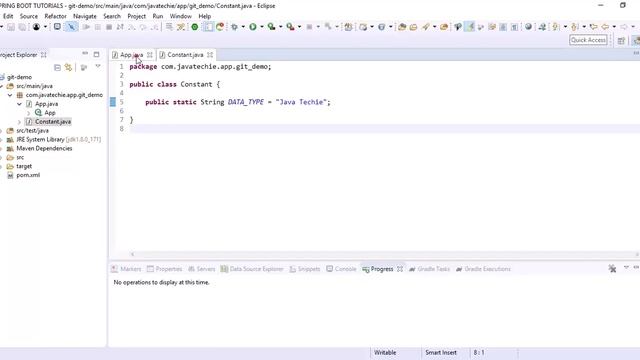Screen dimensions: 640x360
Task: Toggle the highlighted editor layout toolbar button
Action: click(x=208, y=27)
